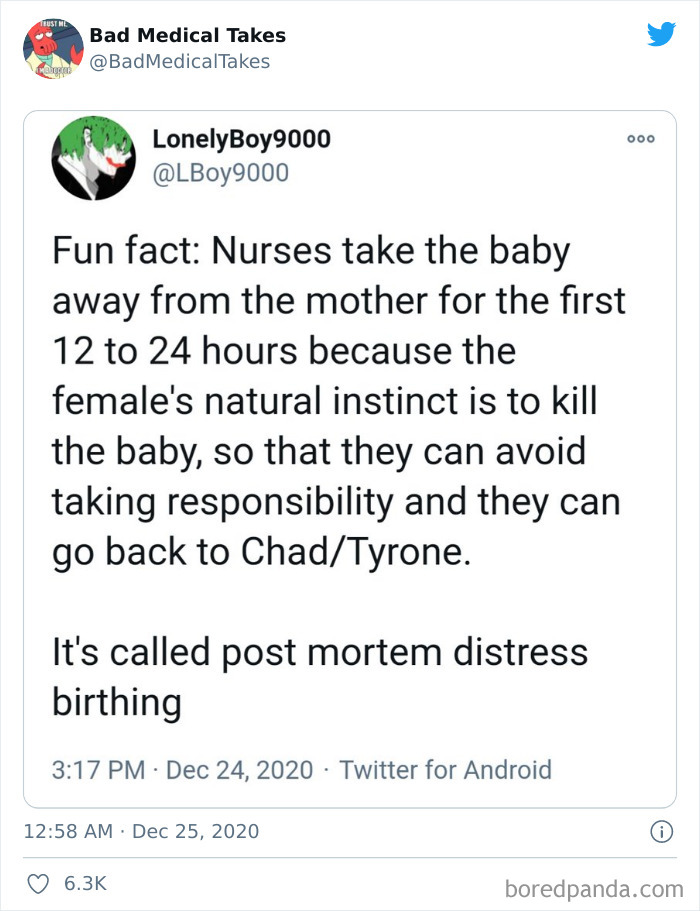Open the embedded quoted tweet card

tap(350, 450)
